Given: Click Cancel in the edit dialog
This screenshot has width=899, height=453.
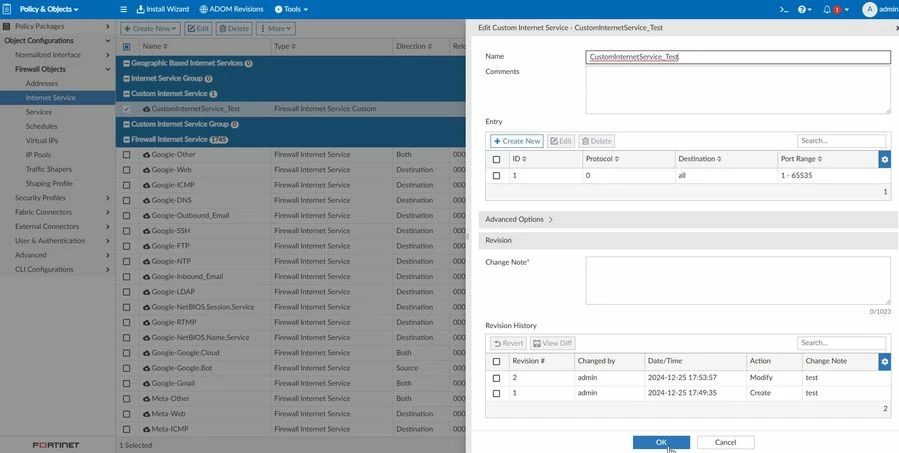Looking at the screenshot, I should pos(725,442).
